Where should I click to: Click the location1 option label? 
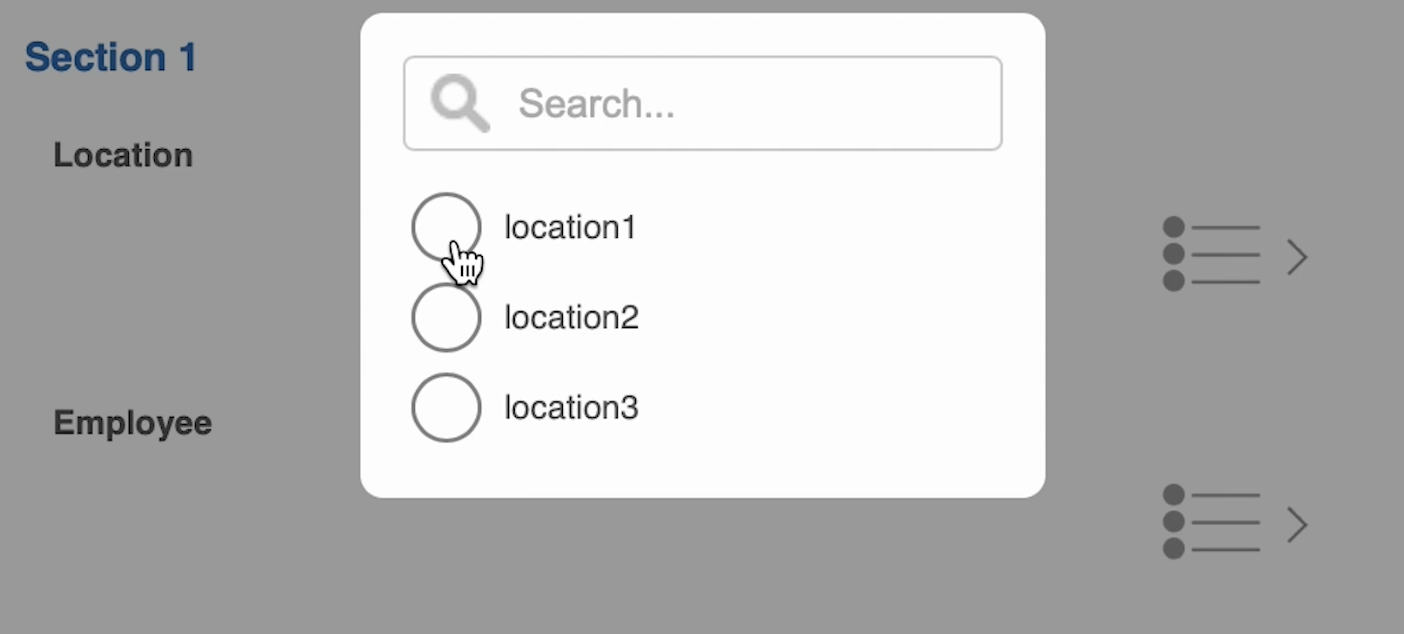[x=570, y=228]
